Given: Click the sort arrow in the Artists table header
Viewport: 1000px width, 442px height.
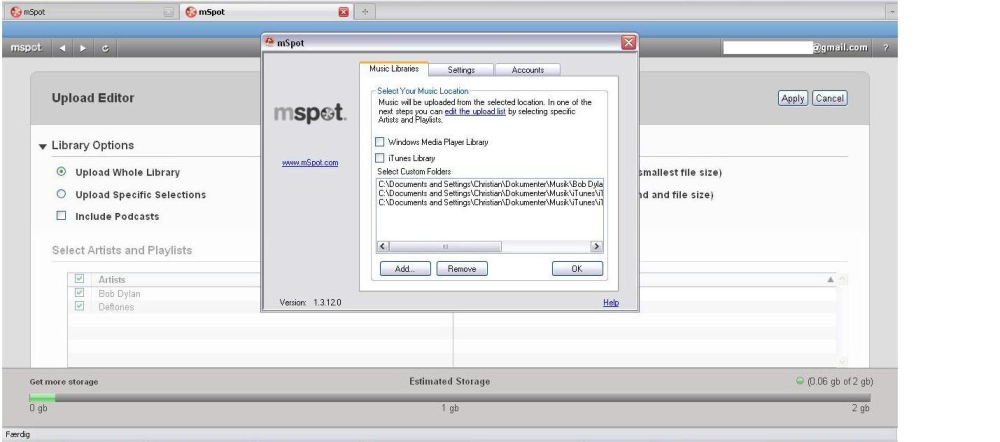Looking at the screenshot, I should [830, 279].
